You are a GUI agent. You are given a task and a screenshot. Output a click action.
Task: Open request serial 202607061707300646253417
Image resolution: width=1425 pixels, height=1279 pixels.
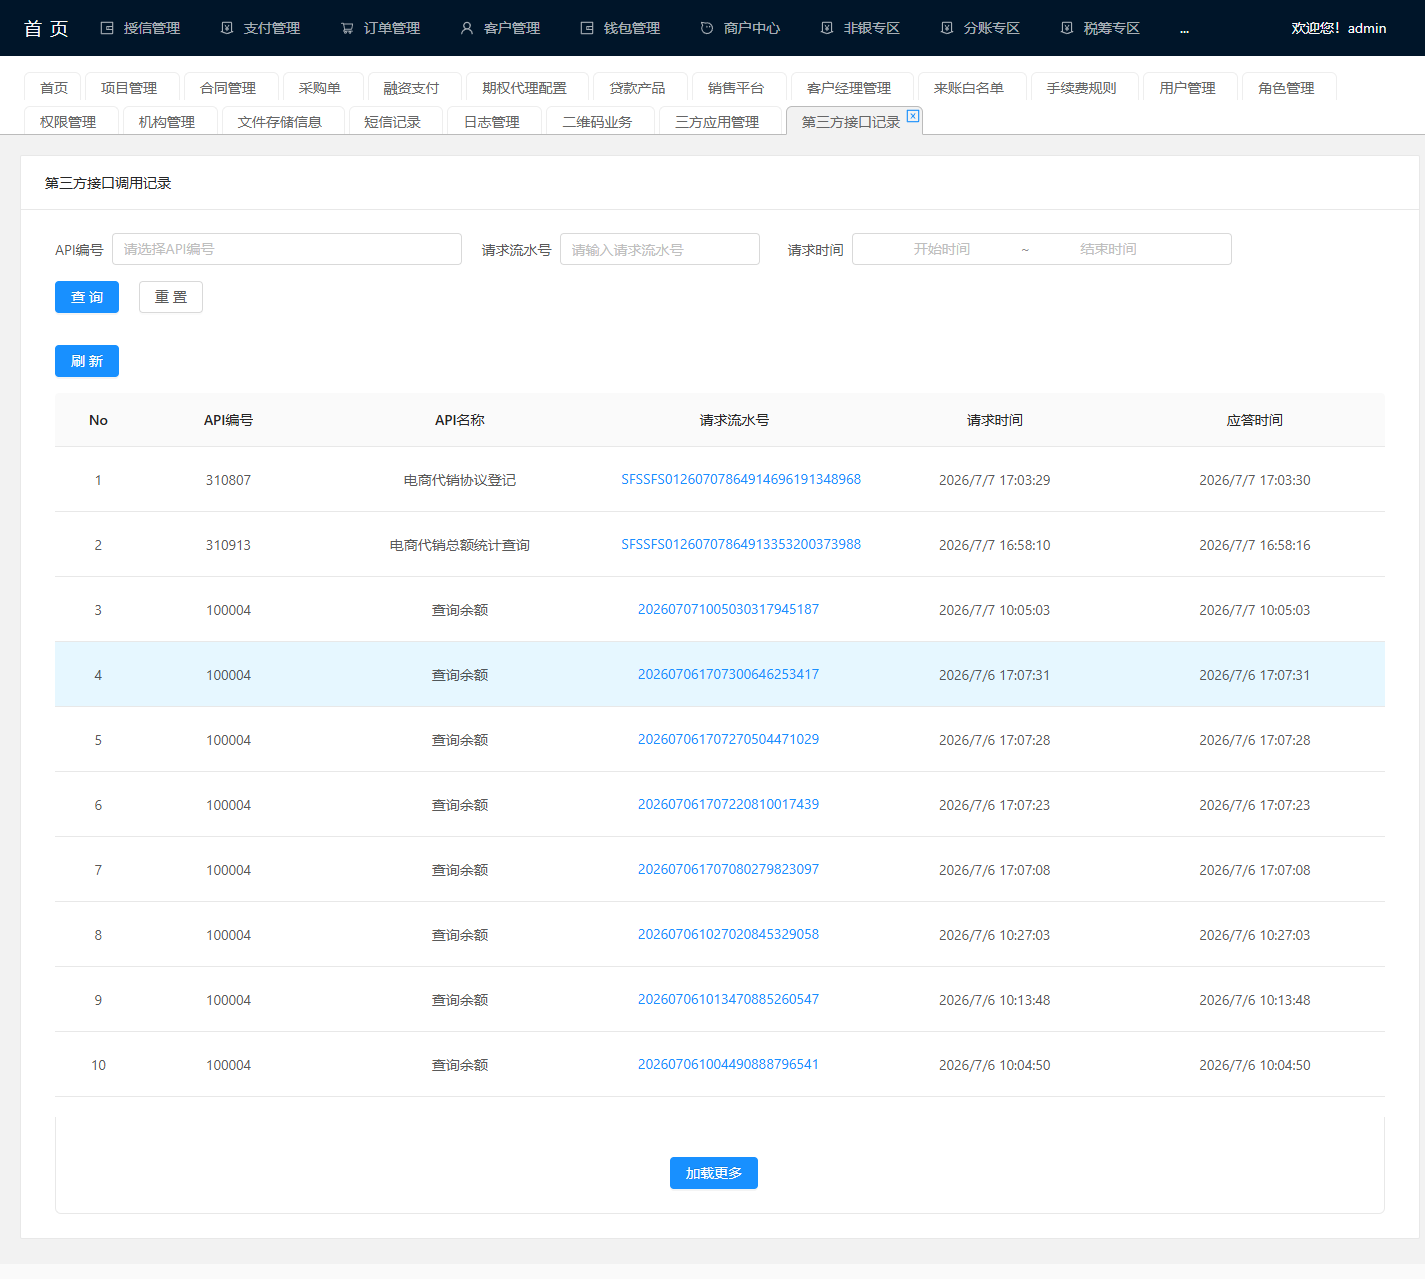click(728, 674)
